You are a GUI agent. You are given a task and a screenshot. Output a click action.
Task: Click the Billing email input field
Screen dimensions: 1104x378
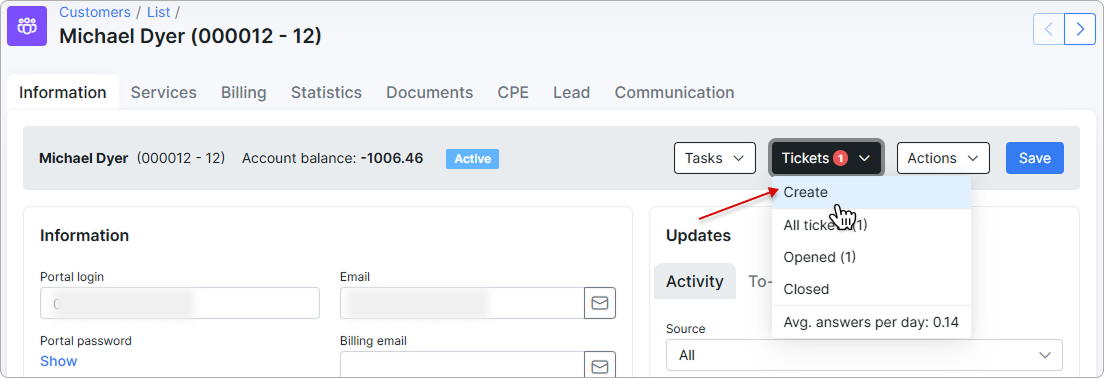pyautogui.click(x=462, y=365)
